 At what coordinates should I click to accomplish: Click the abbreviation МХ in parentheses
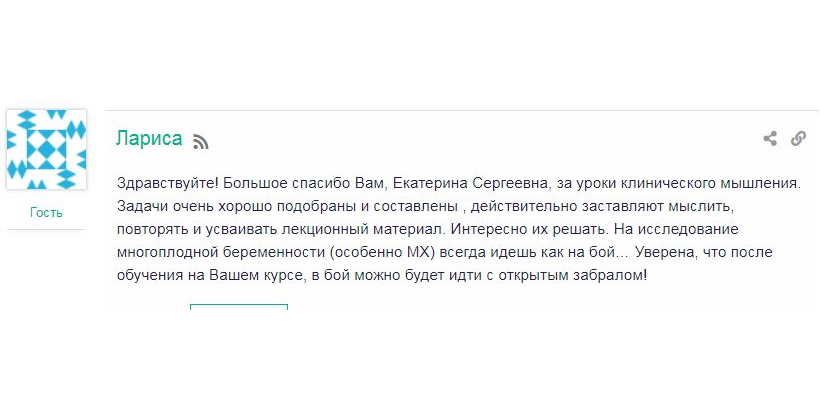[x=416, y=253]
